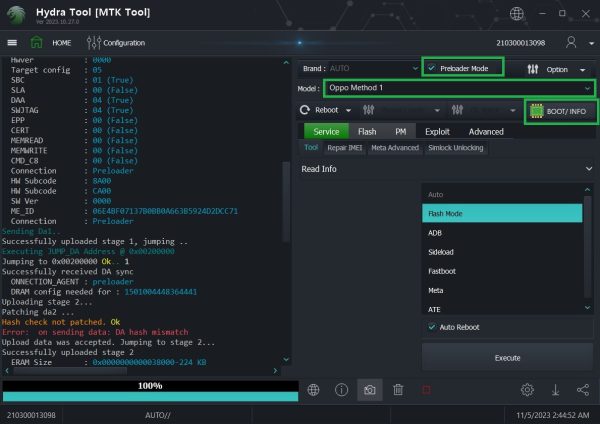Open the dropdown after the second sliders icon

[x=512, y=111]
